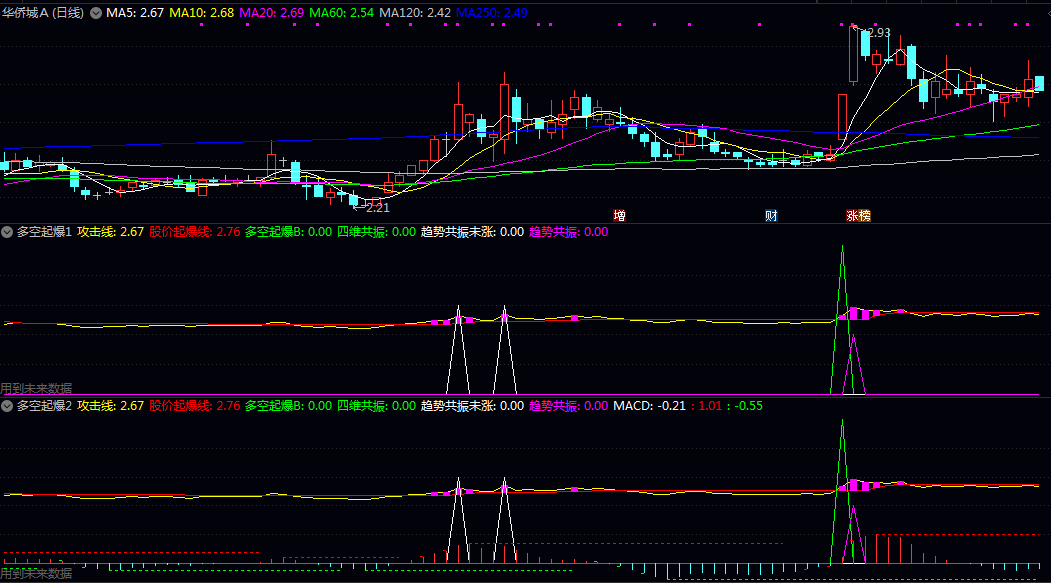Click 攻击线: 2.67 in 多空起爆2 panel
1051x583 pixels.
(x=111, y=406)
